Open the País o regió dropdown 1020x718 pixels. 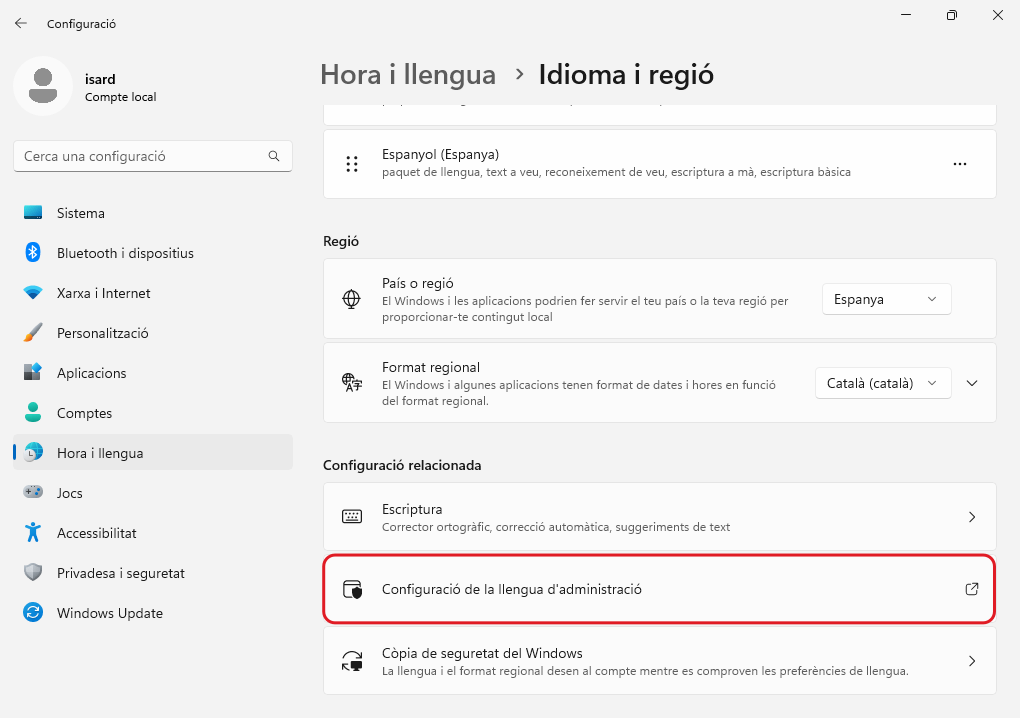(x=886, y=299)
